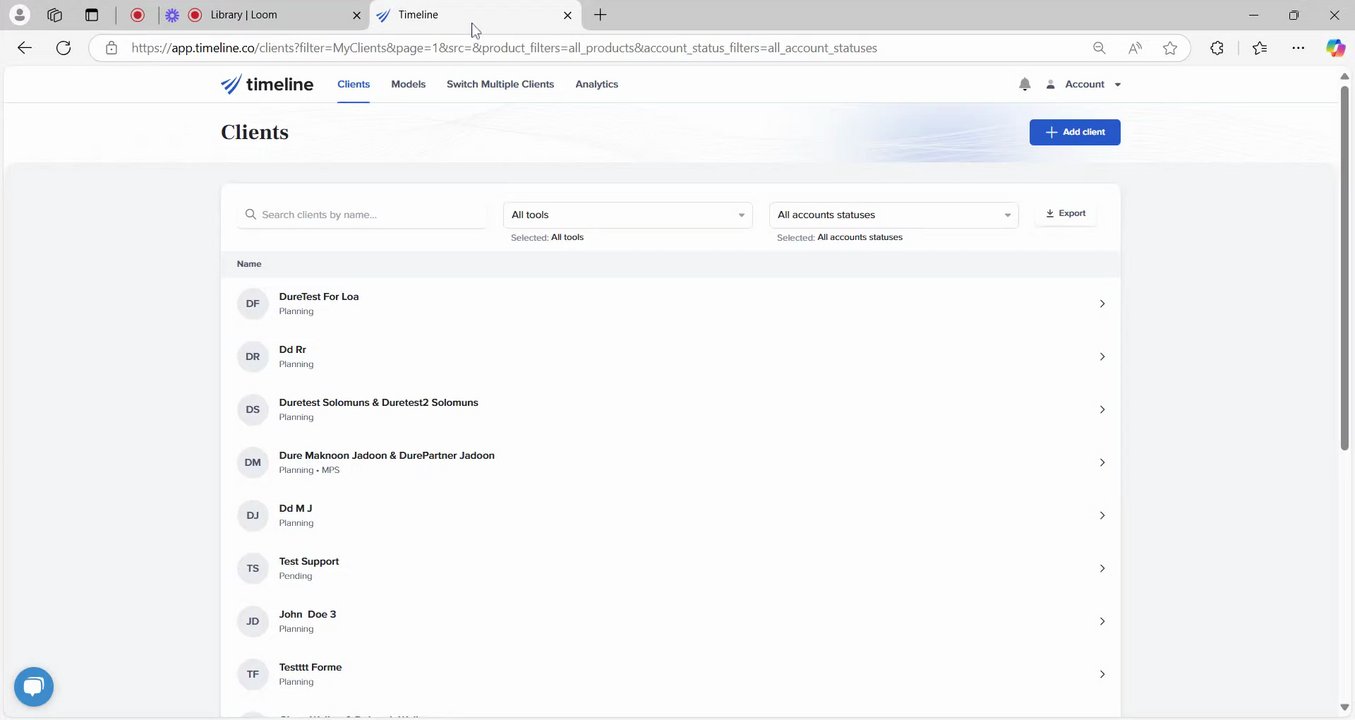Click the DF avatar for DureTest For Loa
The width and height of the screenshot is (1355, 720).
(253, 303)
